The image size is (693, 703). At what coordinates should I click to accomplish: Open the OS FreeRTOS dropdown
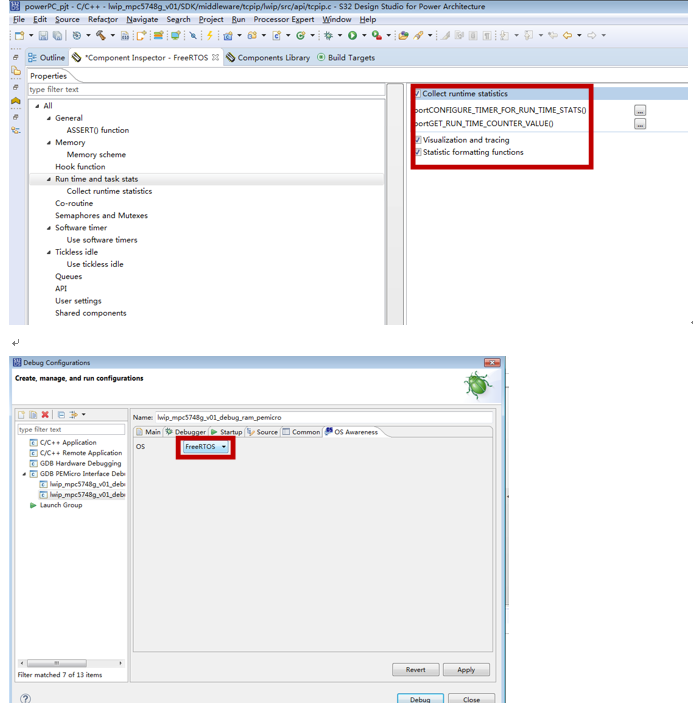pos(206,447)
